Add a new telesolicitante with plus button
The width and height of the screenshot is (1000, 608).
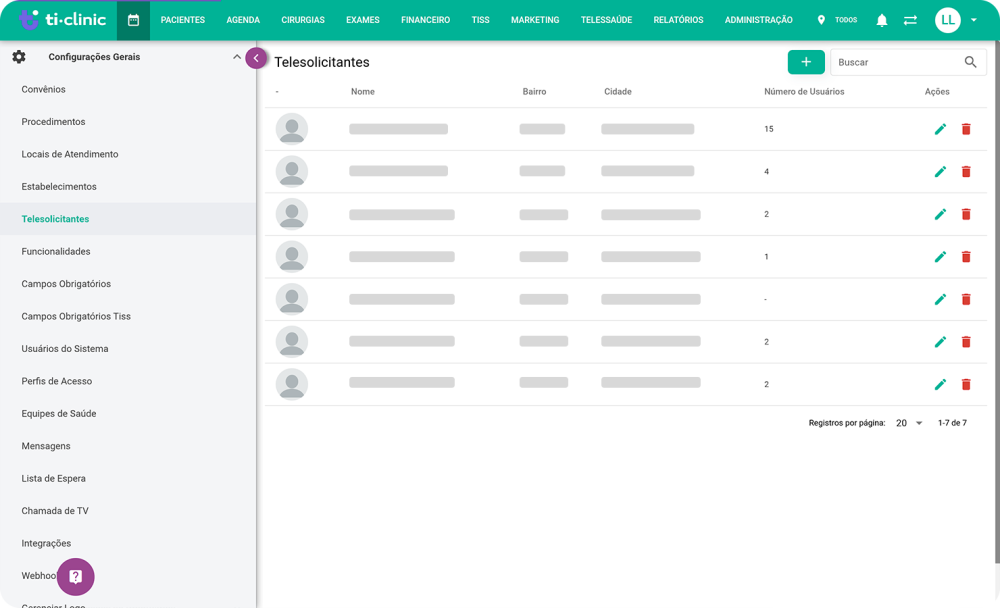pyautogui.click(x=806, y=62)
